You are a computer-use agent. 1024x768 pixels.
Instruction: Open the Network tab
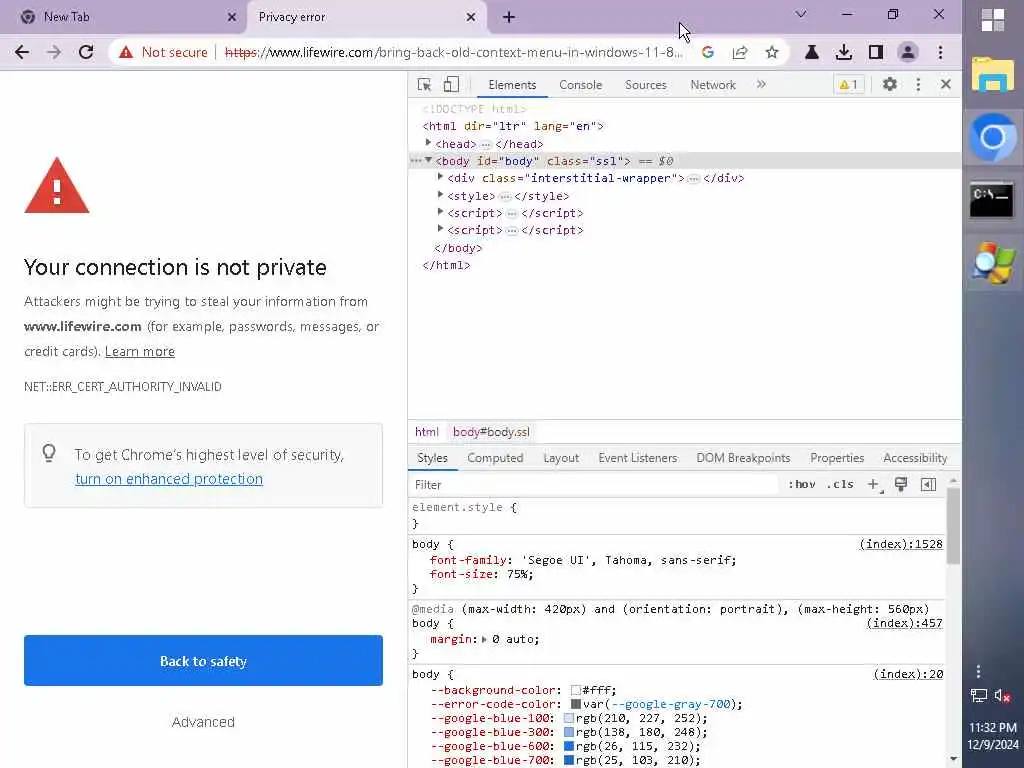[712, 85]
